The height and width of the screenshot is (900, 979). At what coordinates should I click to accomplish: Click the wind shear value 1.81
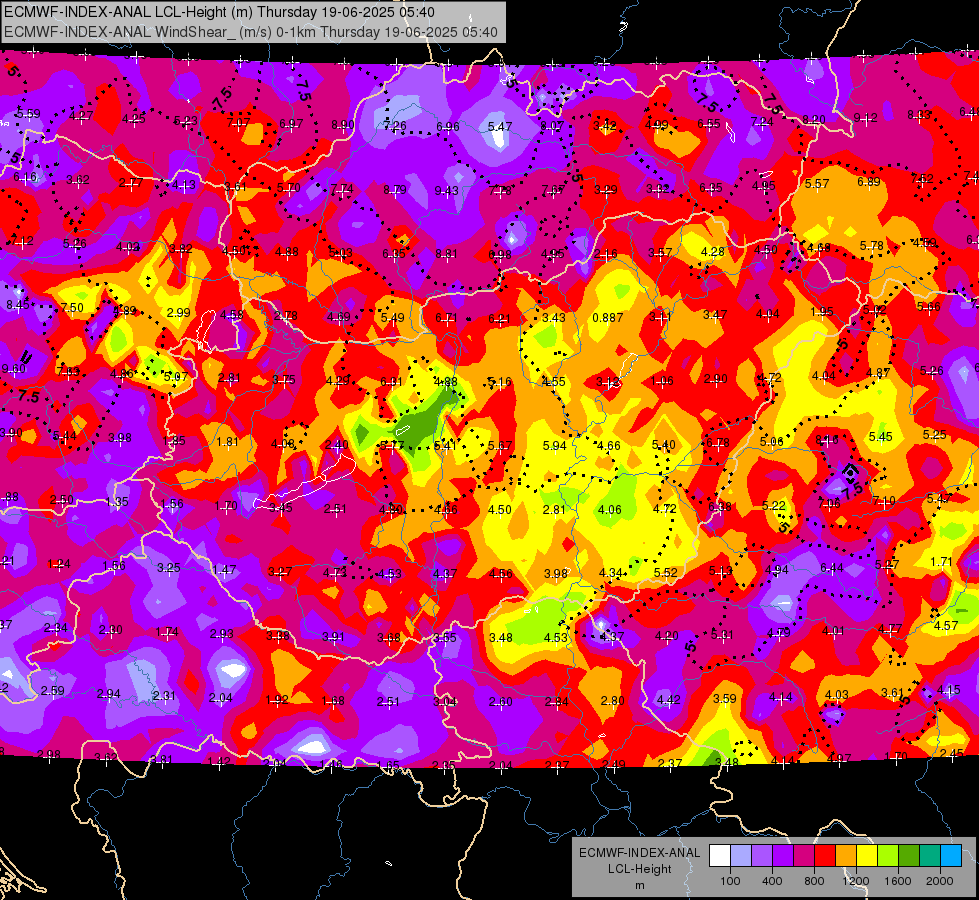click(x=227, y=442)
